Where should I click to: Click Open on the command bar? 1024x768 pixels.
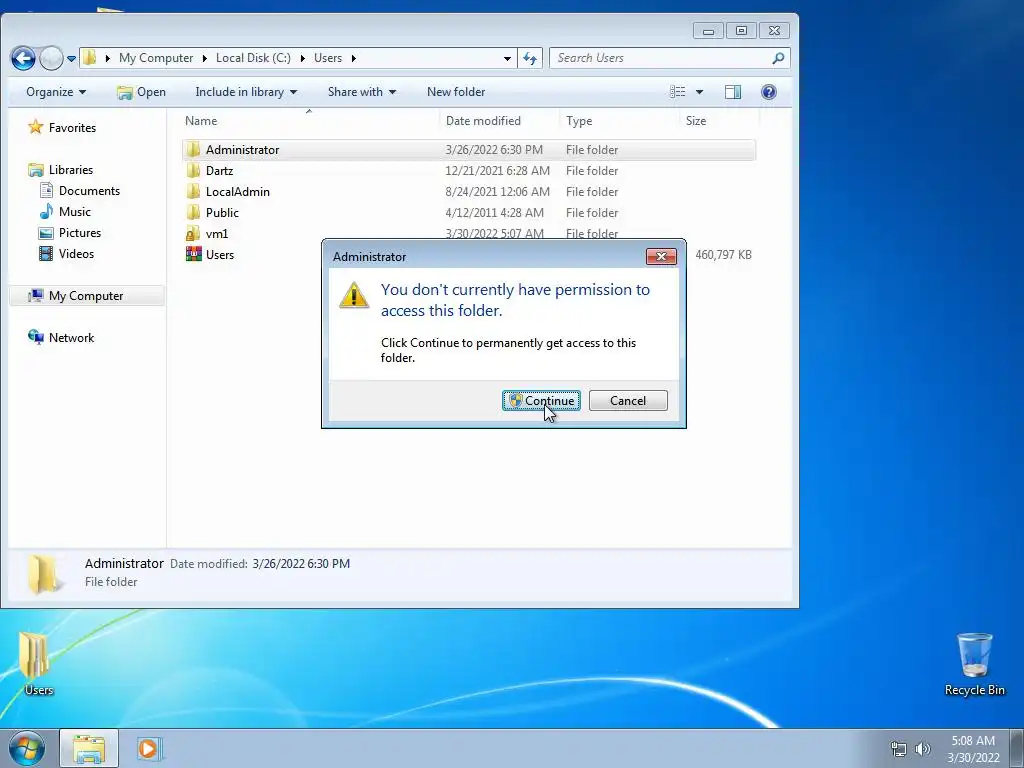tap(141, 92)
